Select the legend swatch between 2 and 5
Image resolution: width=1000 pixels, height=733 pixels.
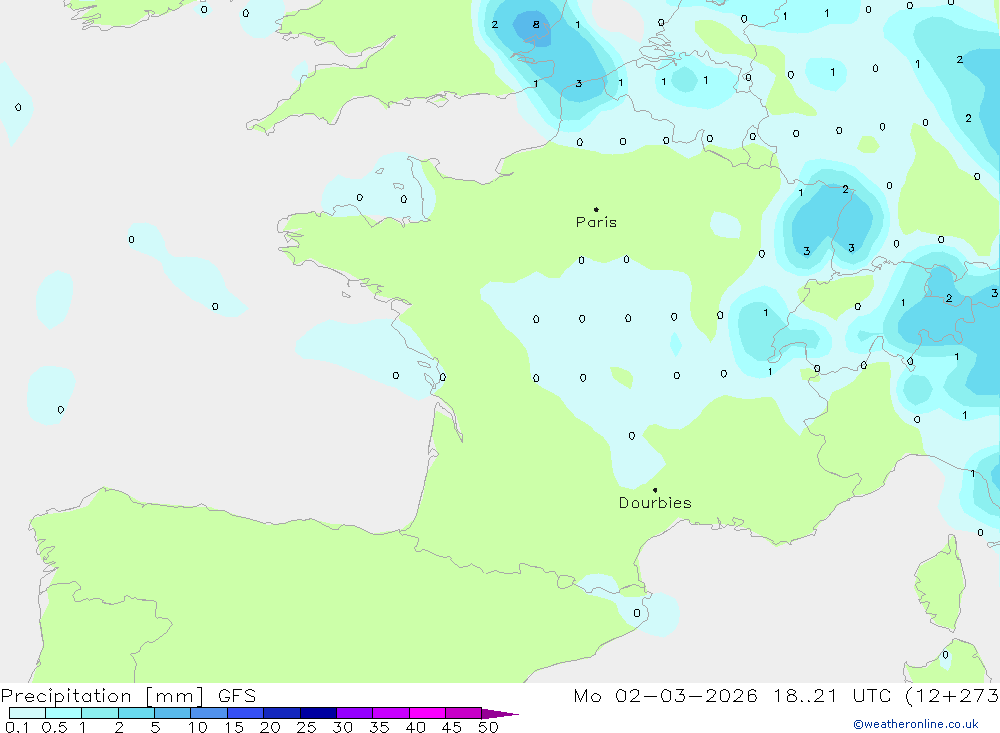pyautogui.click(x=136, y=713)
